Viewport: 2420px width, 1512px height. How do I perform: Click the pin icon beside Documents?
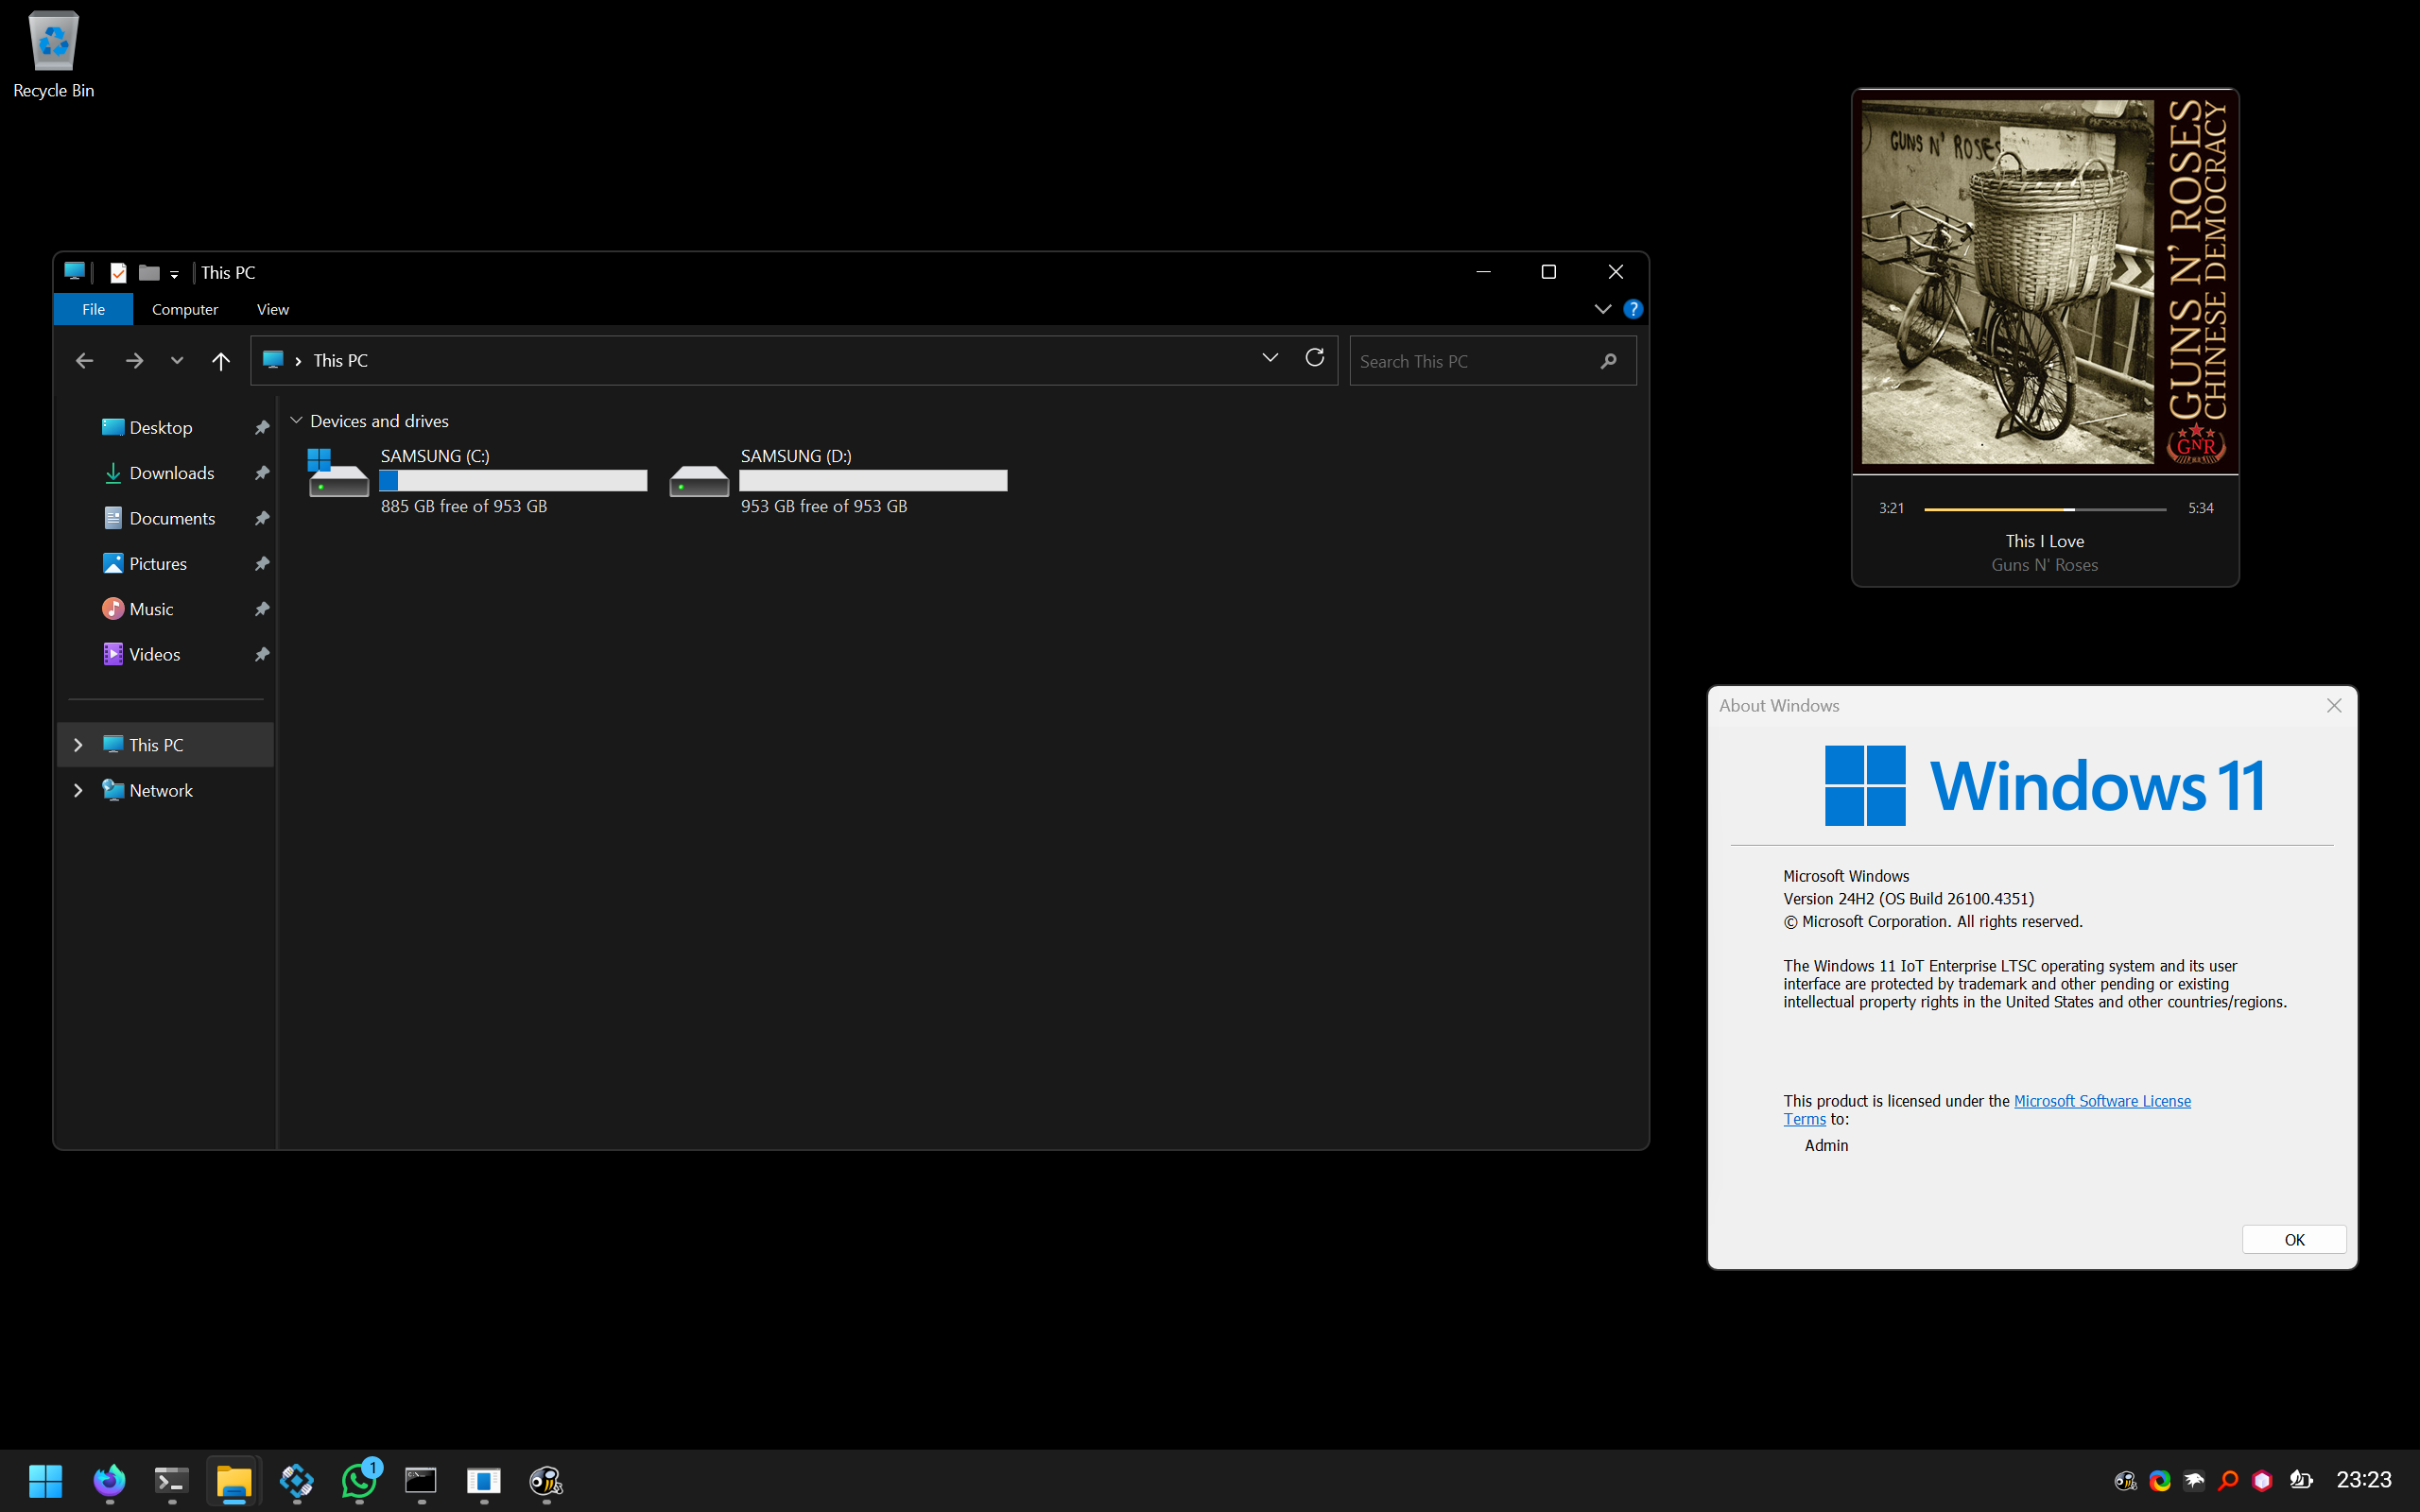[x=262, y=518]
